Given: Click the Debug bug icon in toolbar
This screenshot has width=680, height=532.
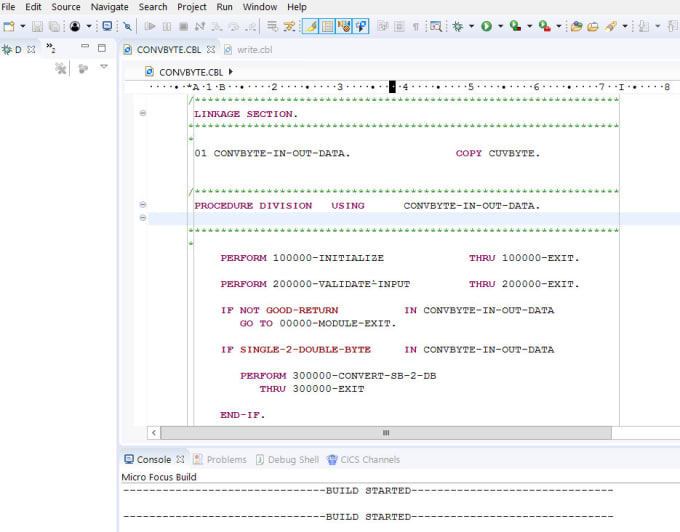Looking at the screenshot, I should click(x=458, y=26).
